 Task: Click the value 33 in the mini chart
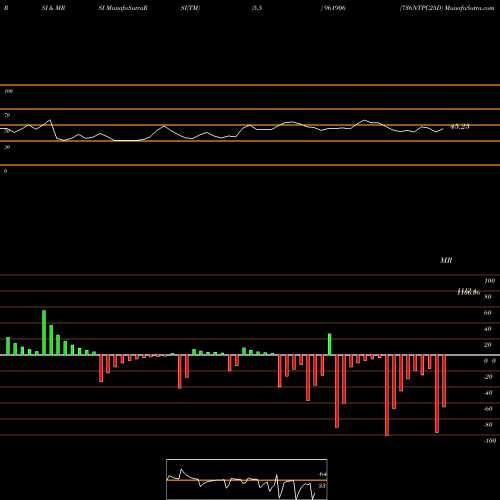click(x=322, y=486)
